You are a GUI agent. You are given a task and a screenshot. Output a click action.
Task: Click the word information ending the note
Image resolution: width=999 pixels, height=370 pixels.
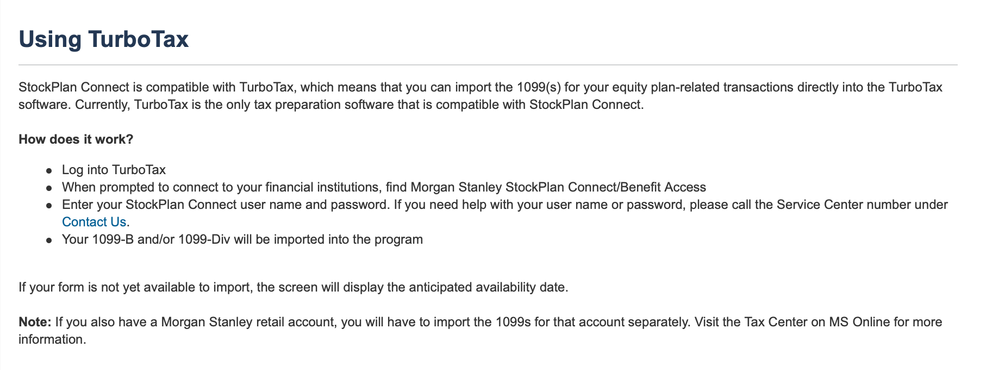pos(52,339)
